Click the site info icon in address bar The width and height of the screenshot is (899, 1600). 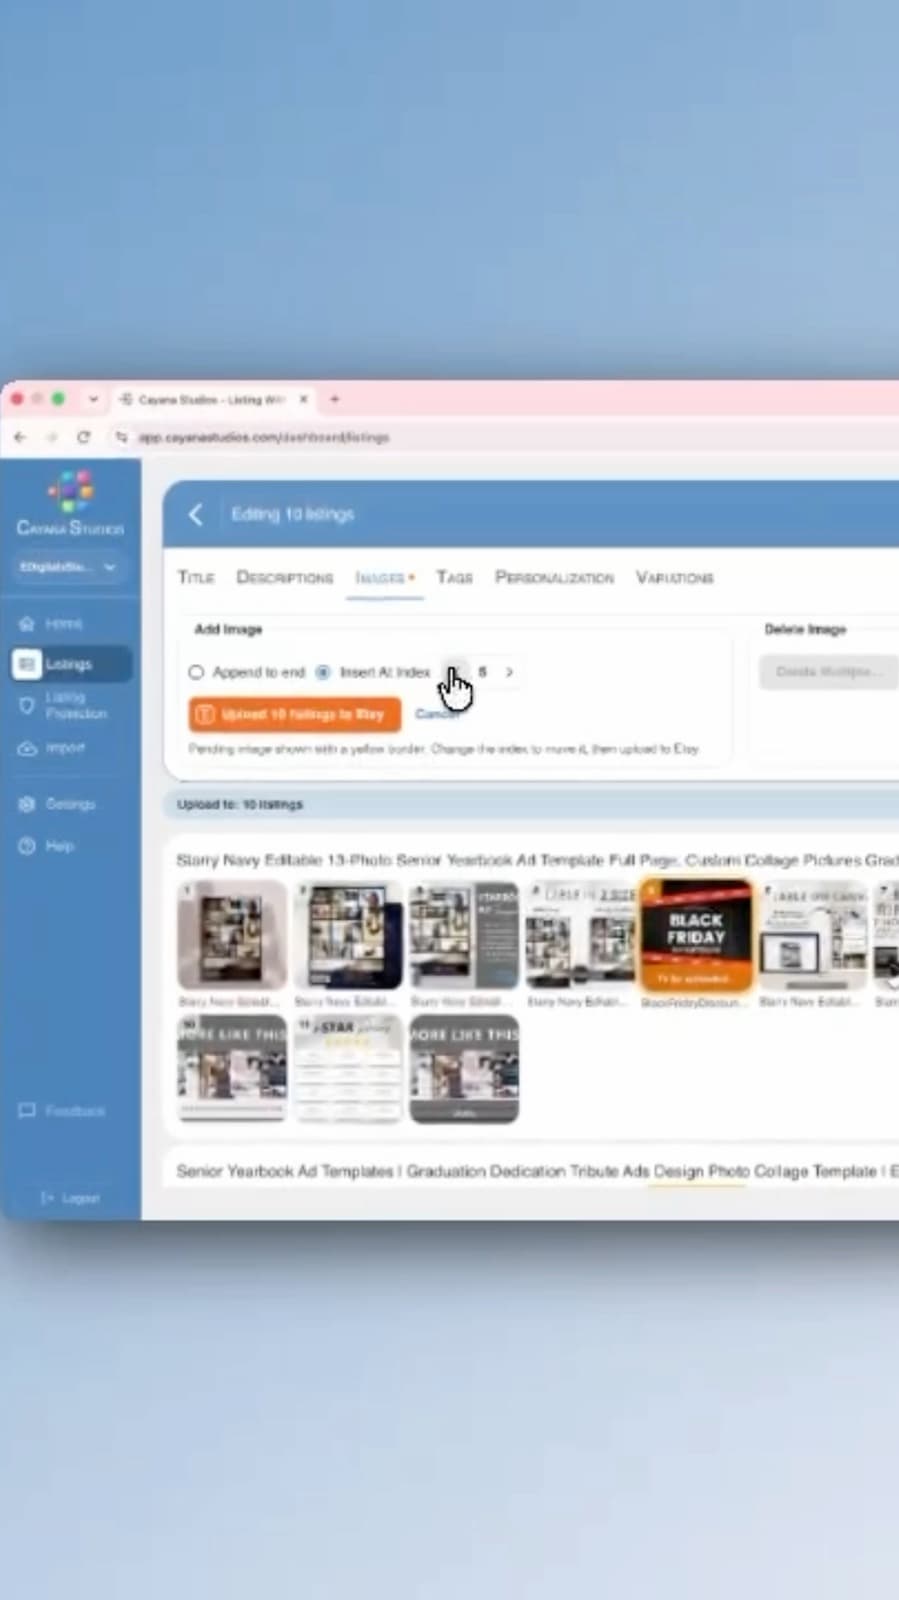pos(121,437)
